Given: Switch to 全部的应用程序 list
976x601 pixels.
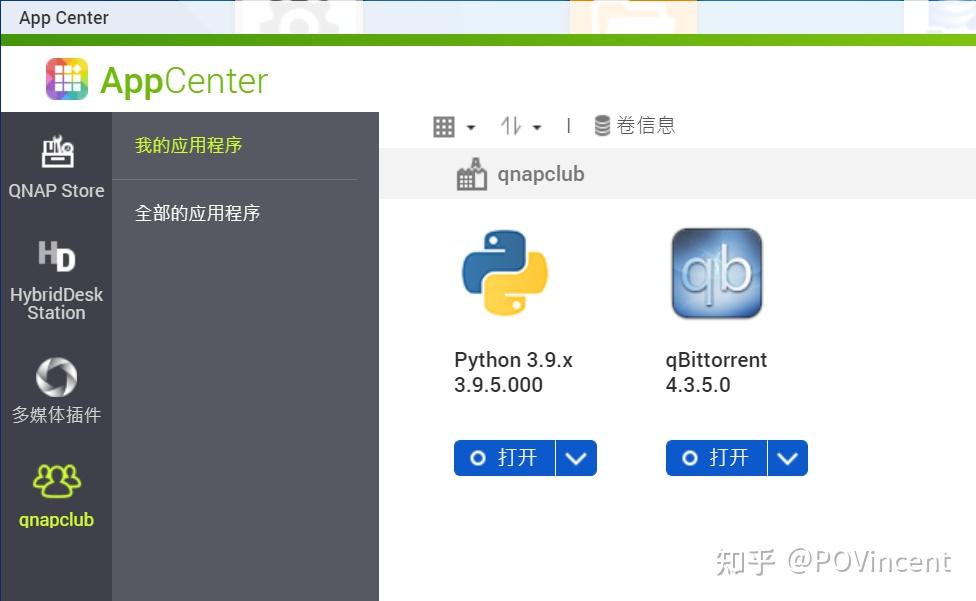Looking at the screenshot, I should click(197, 213).
